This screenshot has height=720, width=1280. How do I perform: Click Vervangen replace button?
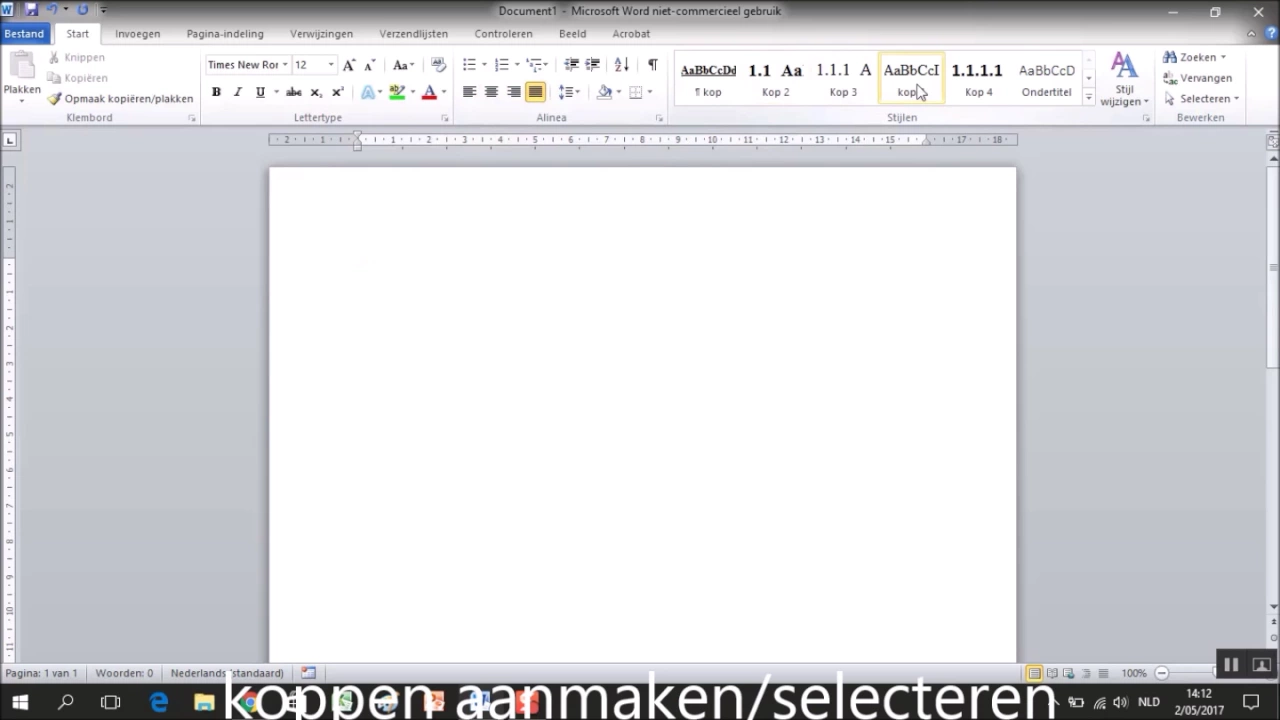(x=1197, y=78)
